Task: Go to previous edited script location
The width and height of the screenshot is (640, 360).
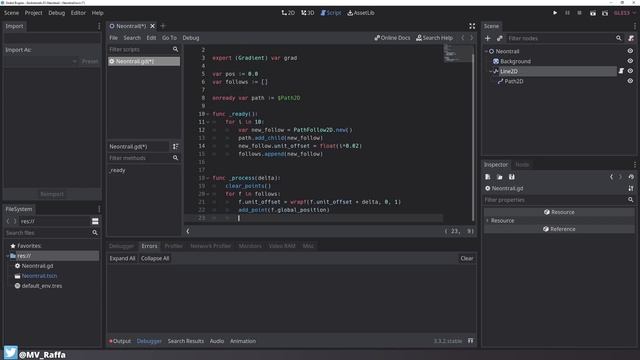Action: 463,38
